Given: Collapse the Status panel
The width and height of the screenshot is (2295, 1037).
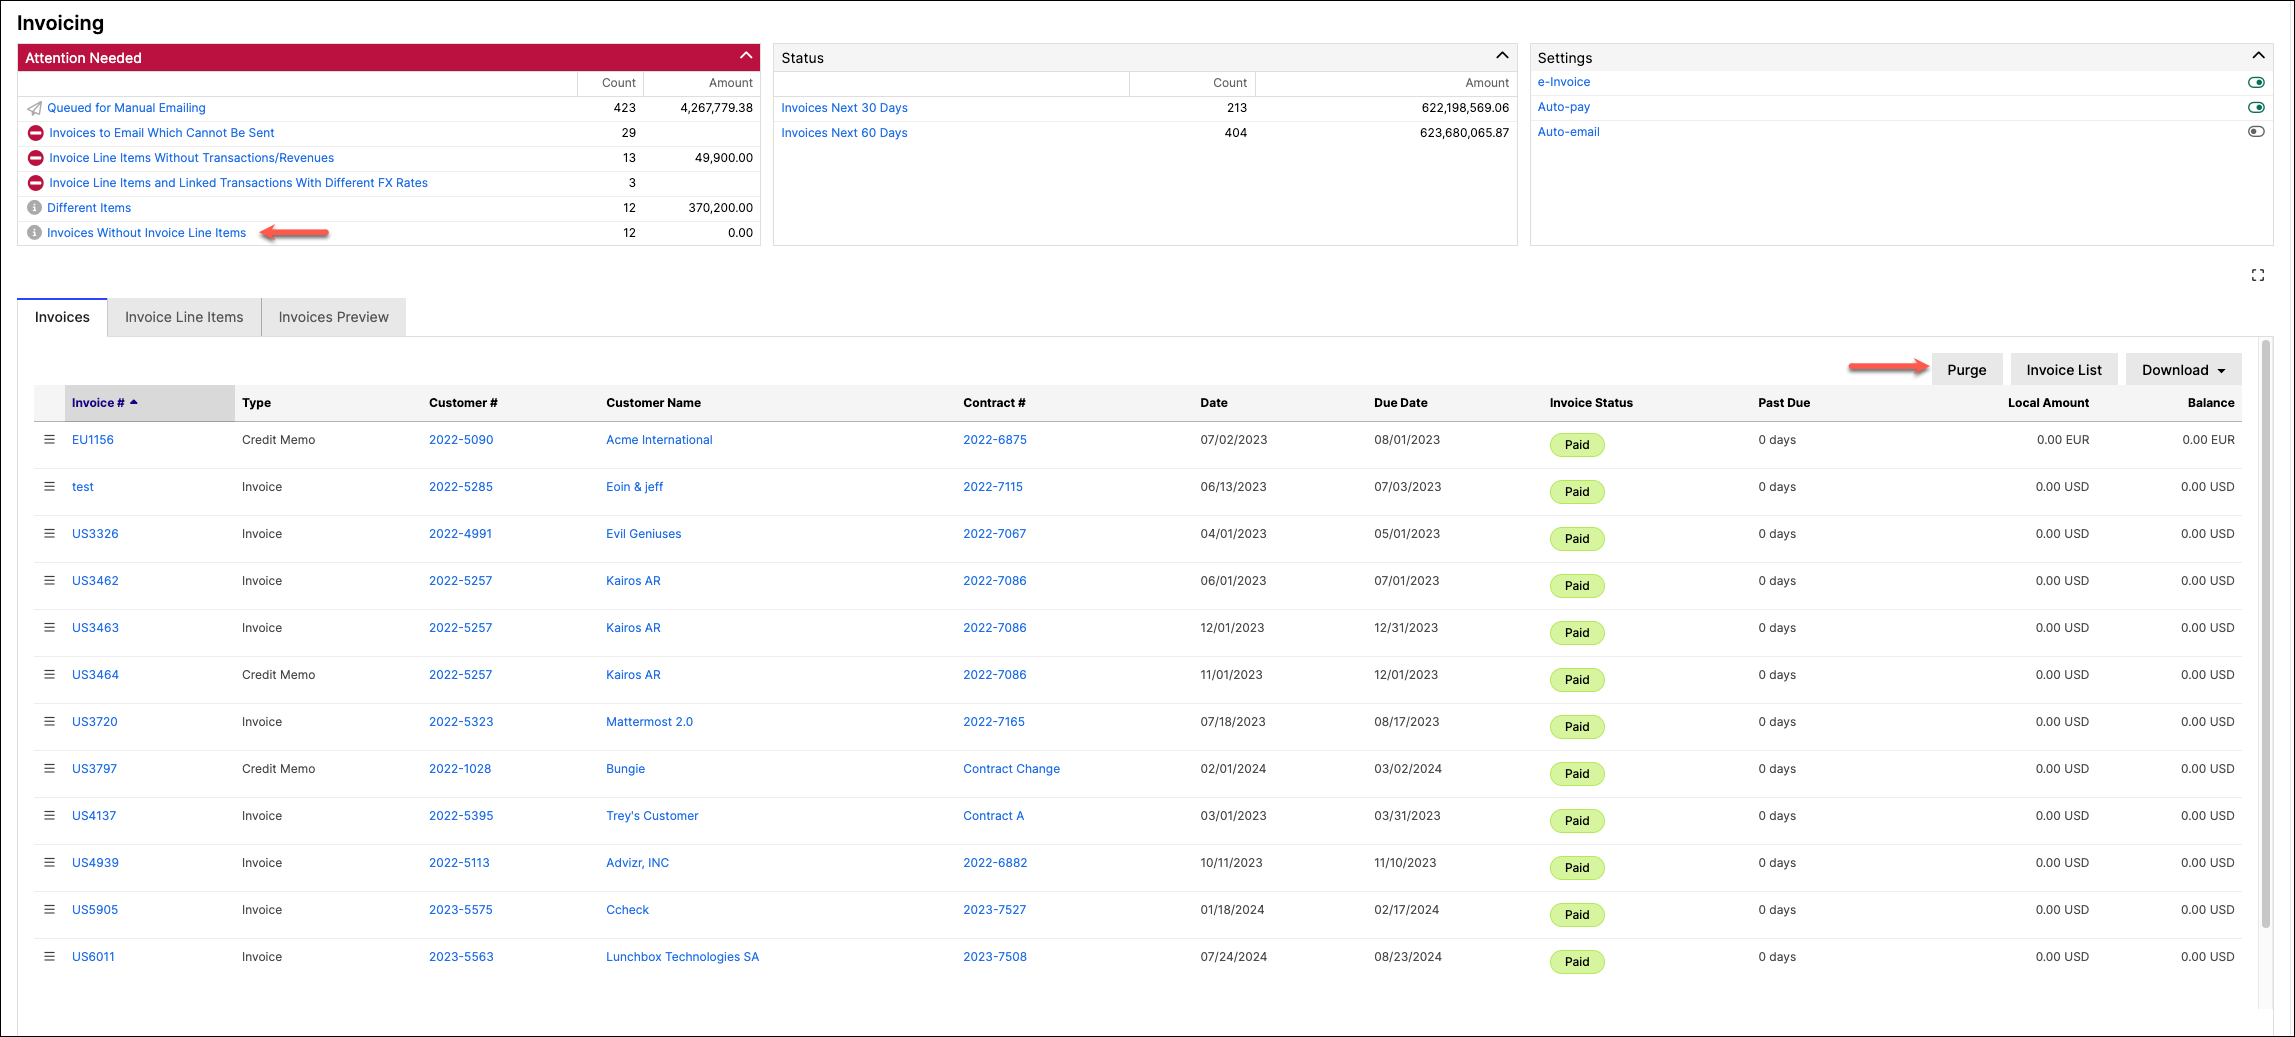Looking at the screenshot, I should [x=1502, y=56].
